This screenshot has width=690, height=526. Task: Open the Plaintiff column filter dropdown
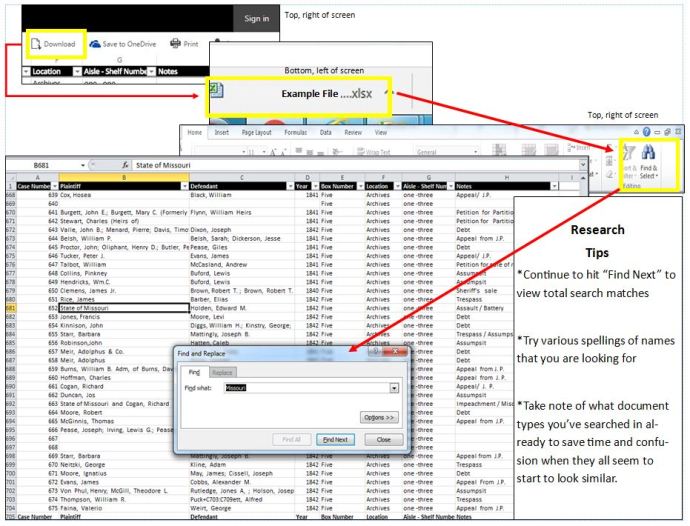pyautogui.click(x=183, y=185)
